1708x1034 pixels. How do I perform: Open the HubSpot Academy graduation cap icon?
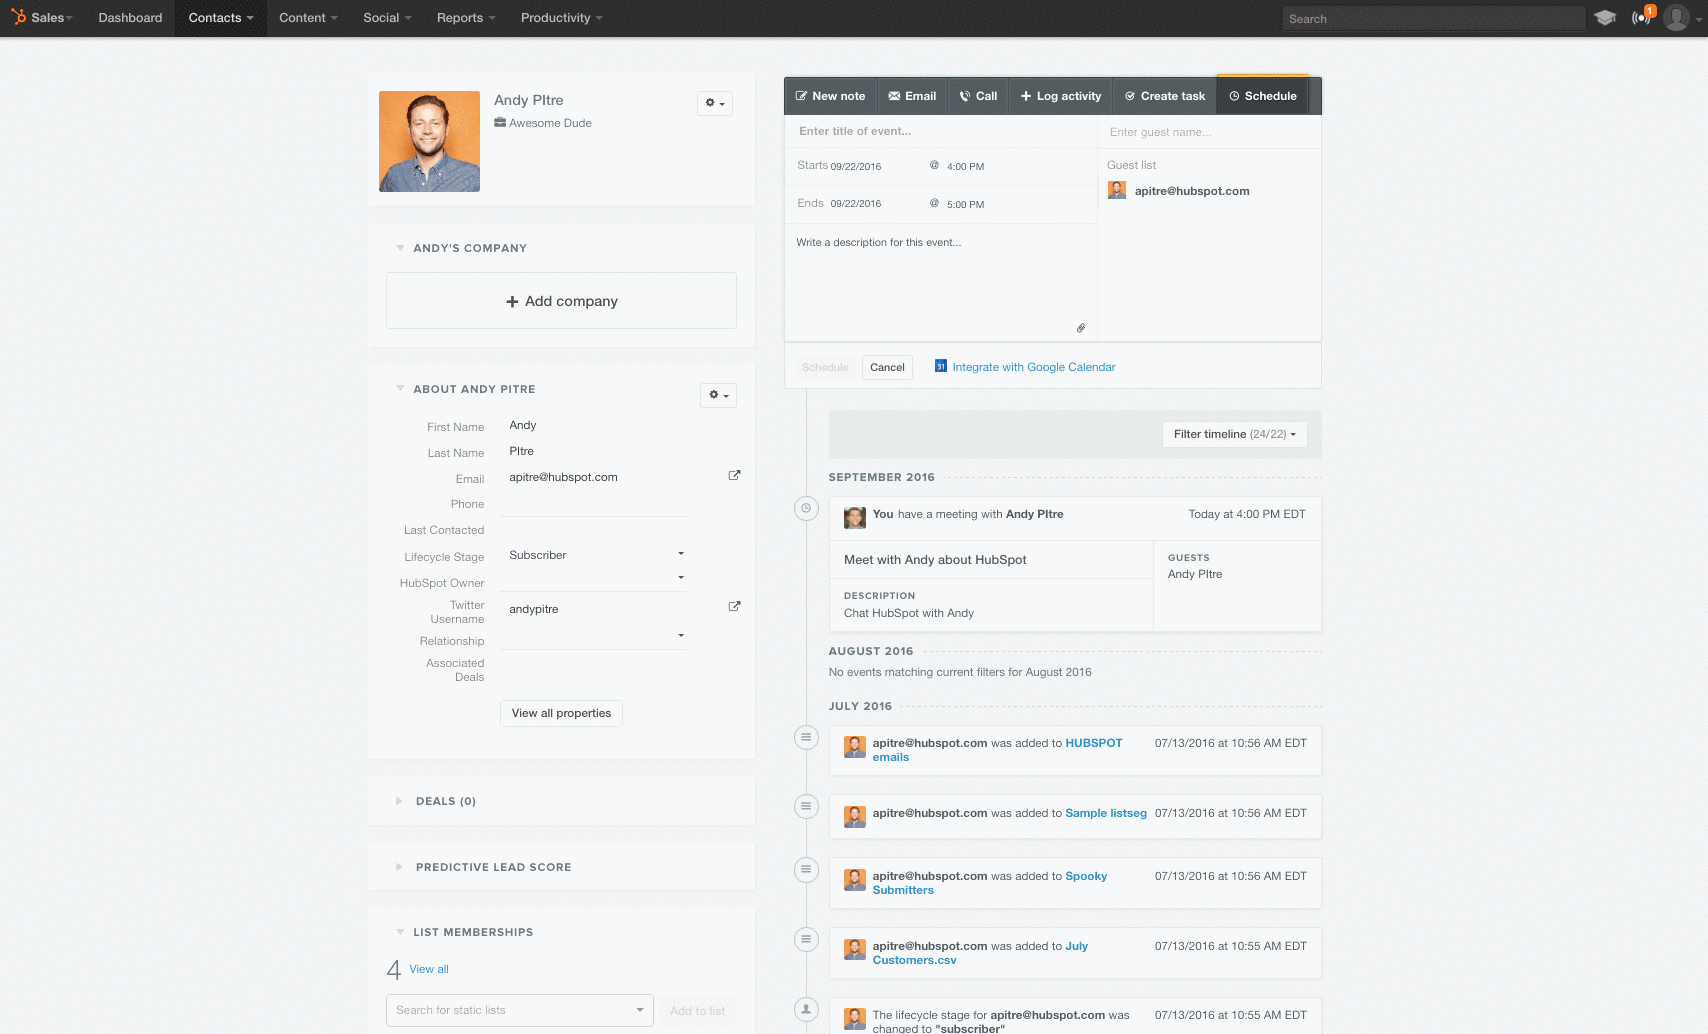click(1605, 18)
